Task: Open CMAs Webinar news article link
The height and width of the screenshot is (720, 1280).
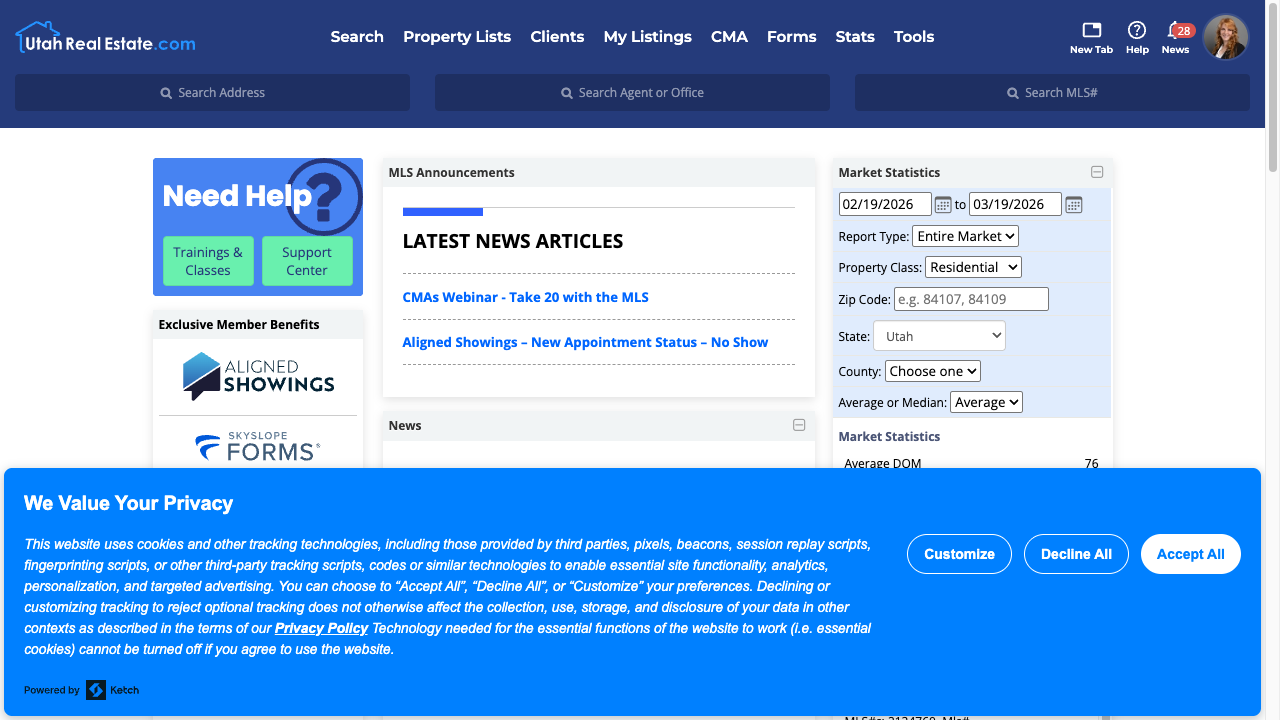Action: [525, 297]
